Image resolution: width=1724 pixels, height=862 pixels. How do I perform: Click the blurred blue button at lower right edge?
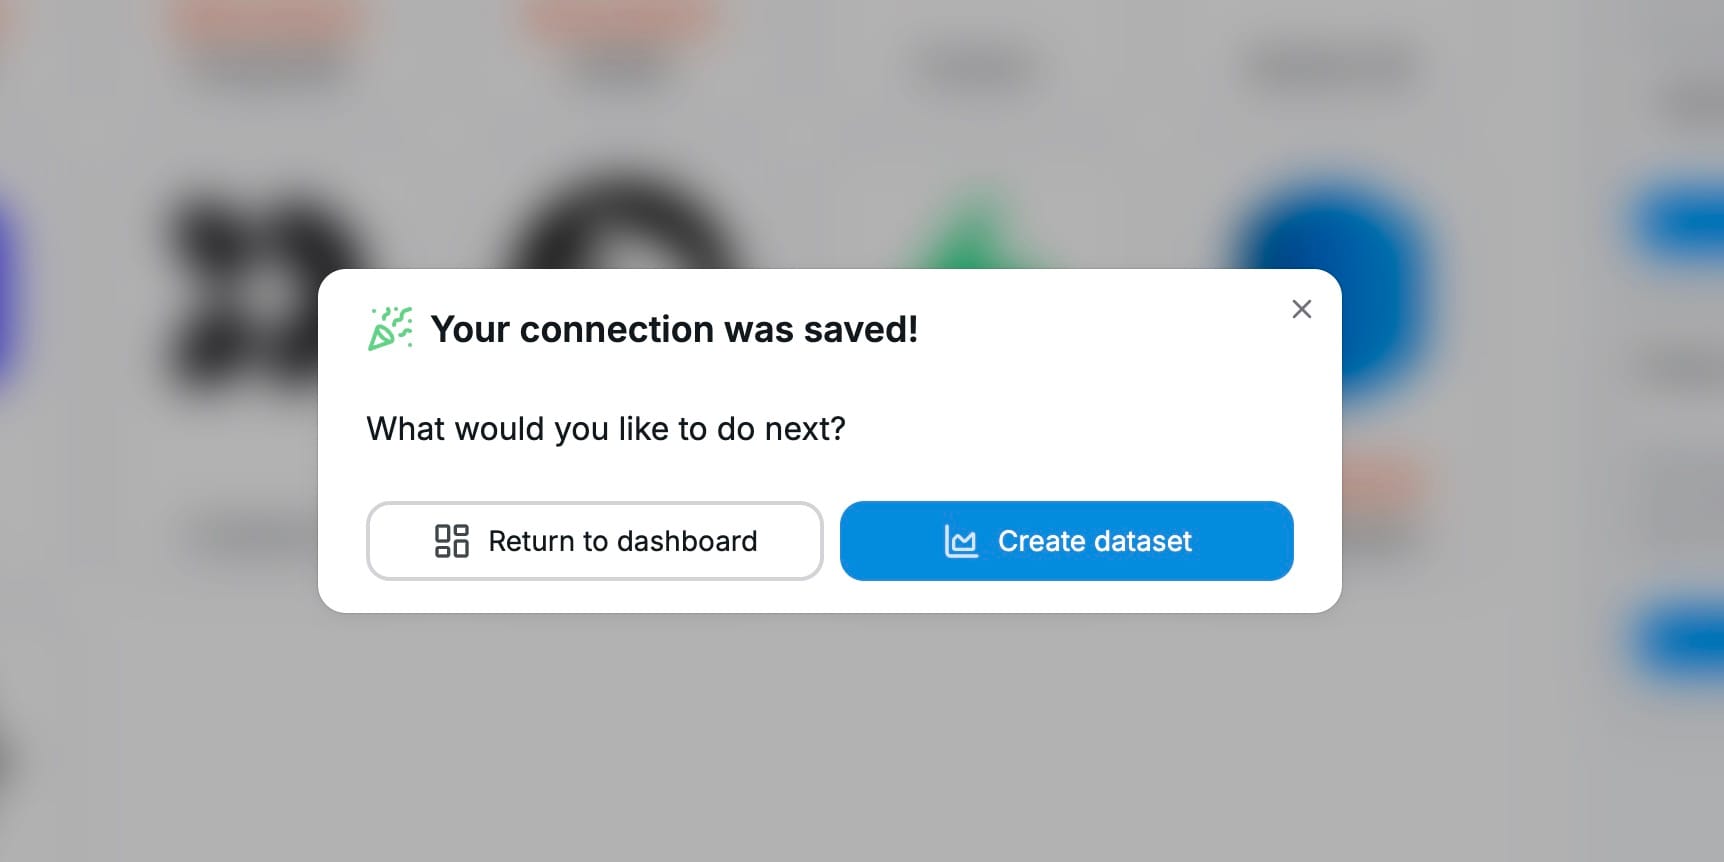pyautogui.click(x=1685, y=640)
